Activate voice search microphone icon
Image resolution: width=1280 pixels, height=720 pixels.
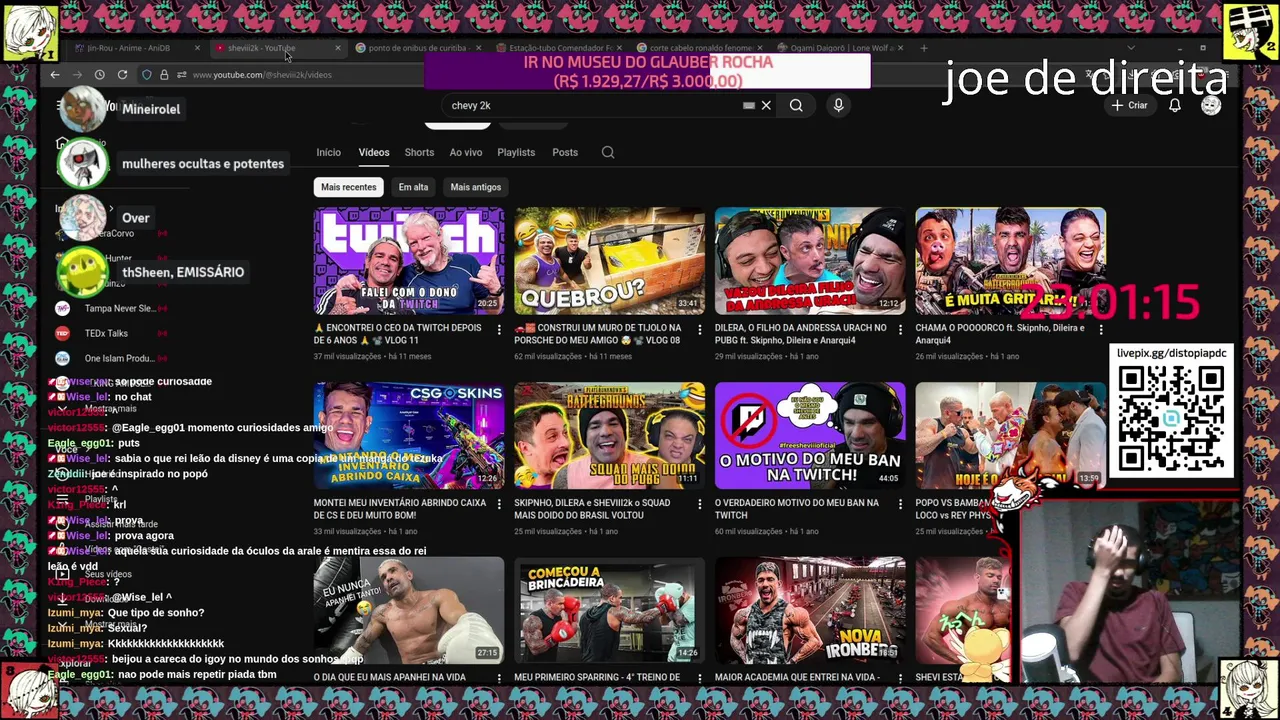(838, 105)
